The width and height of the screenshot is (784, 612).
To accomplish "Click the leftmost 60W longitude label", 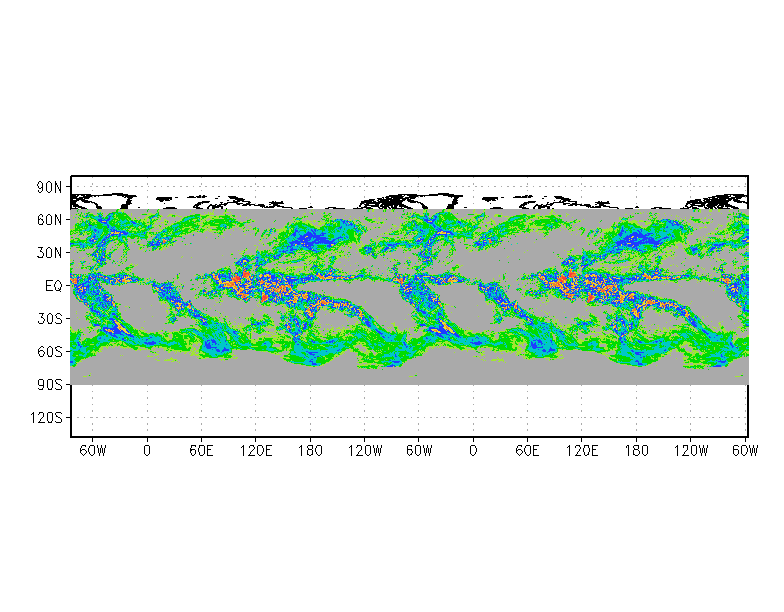I will (x=92, y=451).
